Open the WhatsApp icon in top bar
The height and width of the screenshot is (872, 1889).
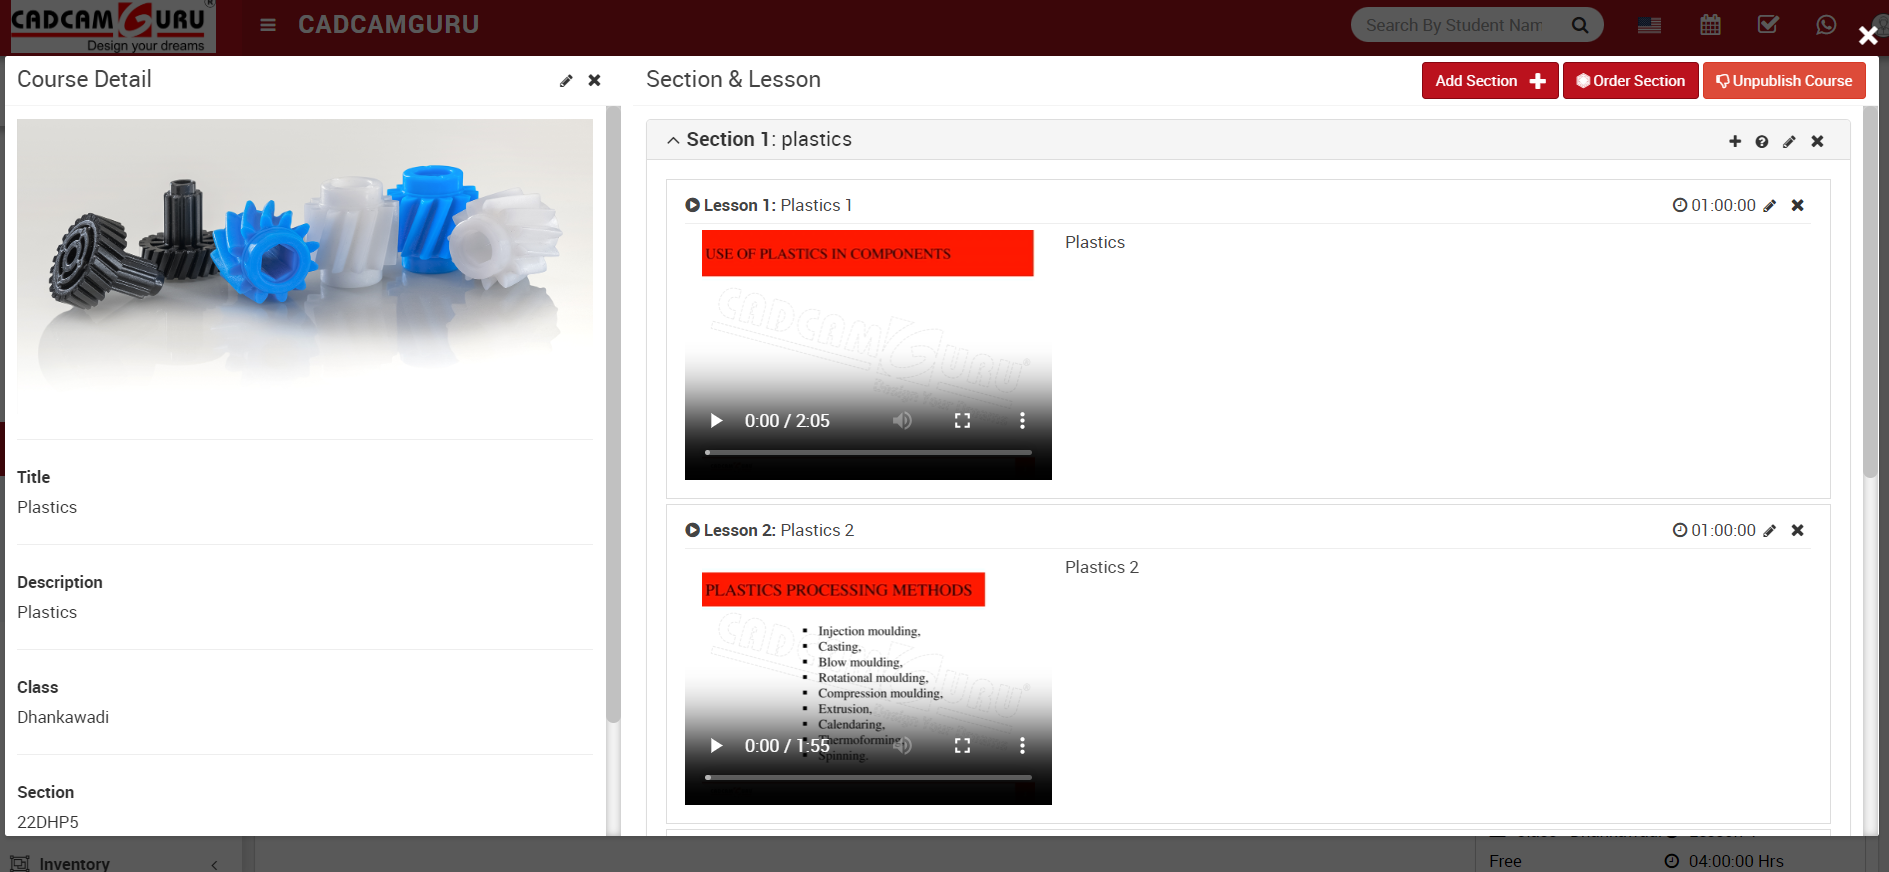(1826, 25)
